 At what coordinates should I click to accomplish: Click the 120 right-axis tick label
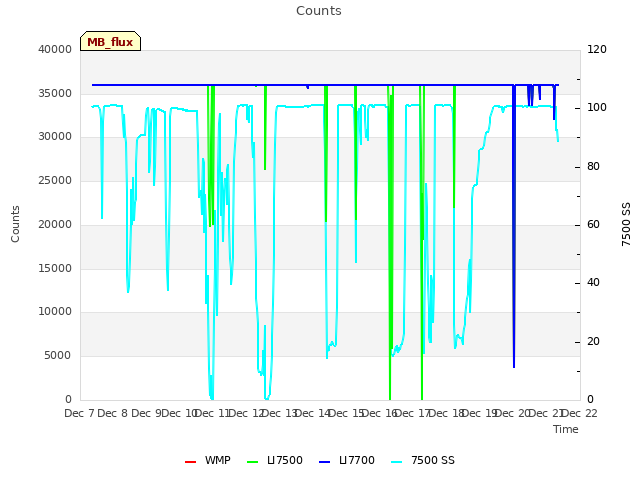597,50
